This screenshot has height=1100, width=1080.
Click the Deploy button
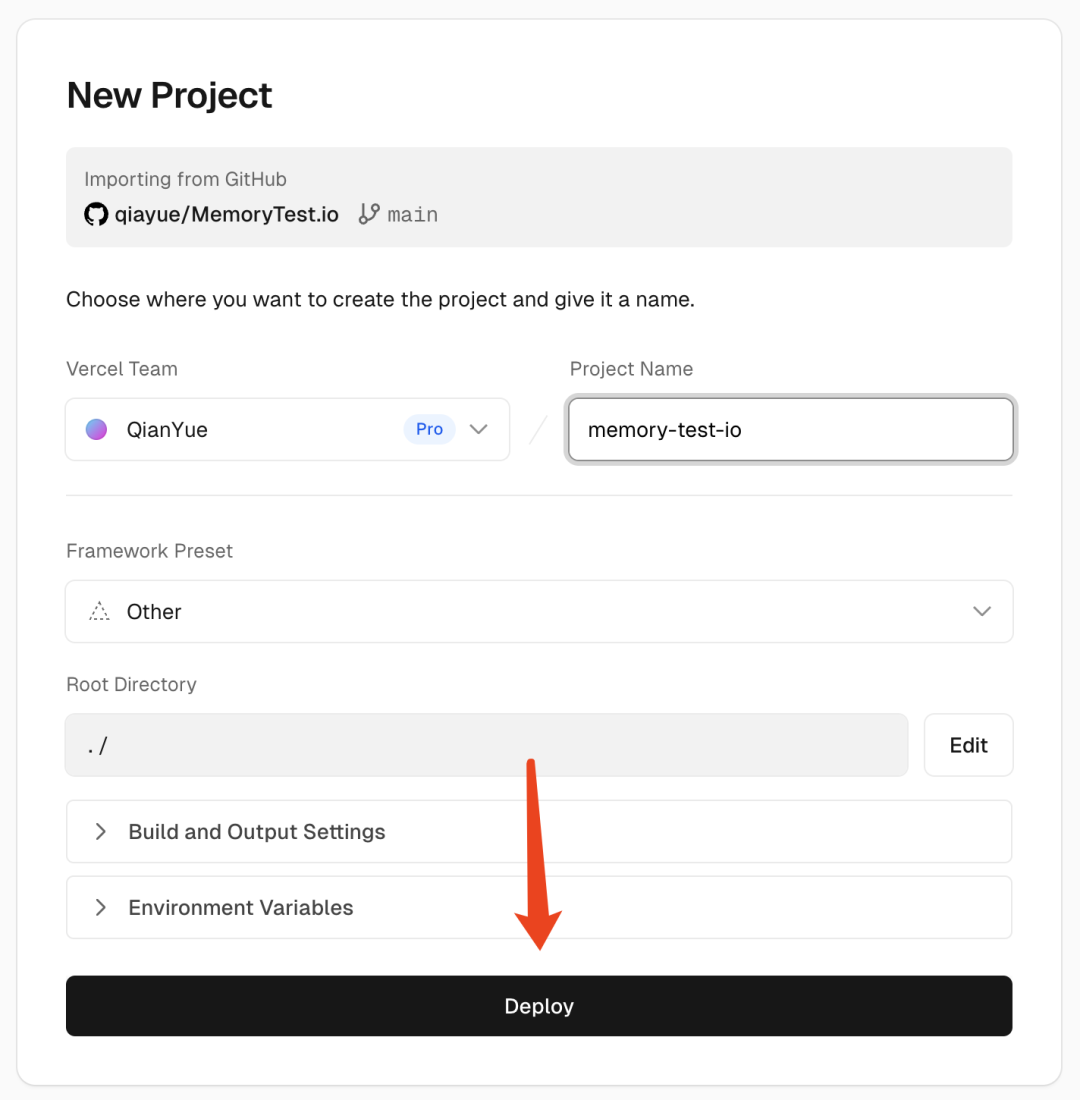pyautogui.click(x=539, y=1005)
